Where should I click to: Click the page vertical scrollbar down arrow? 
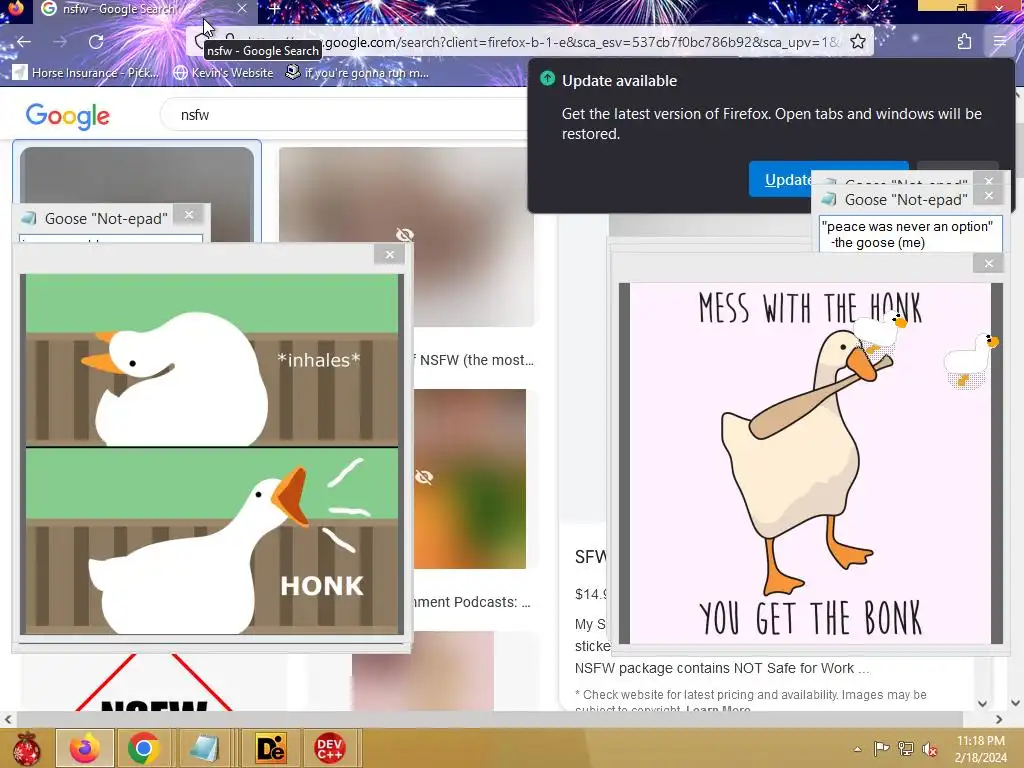click(1016, 703)
